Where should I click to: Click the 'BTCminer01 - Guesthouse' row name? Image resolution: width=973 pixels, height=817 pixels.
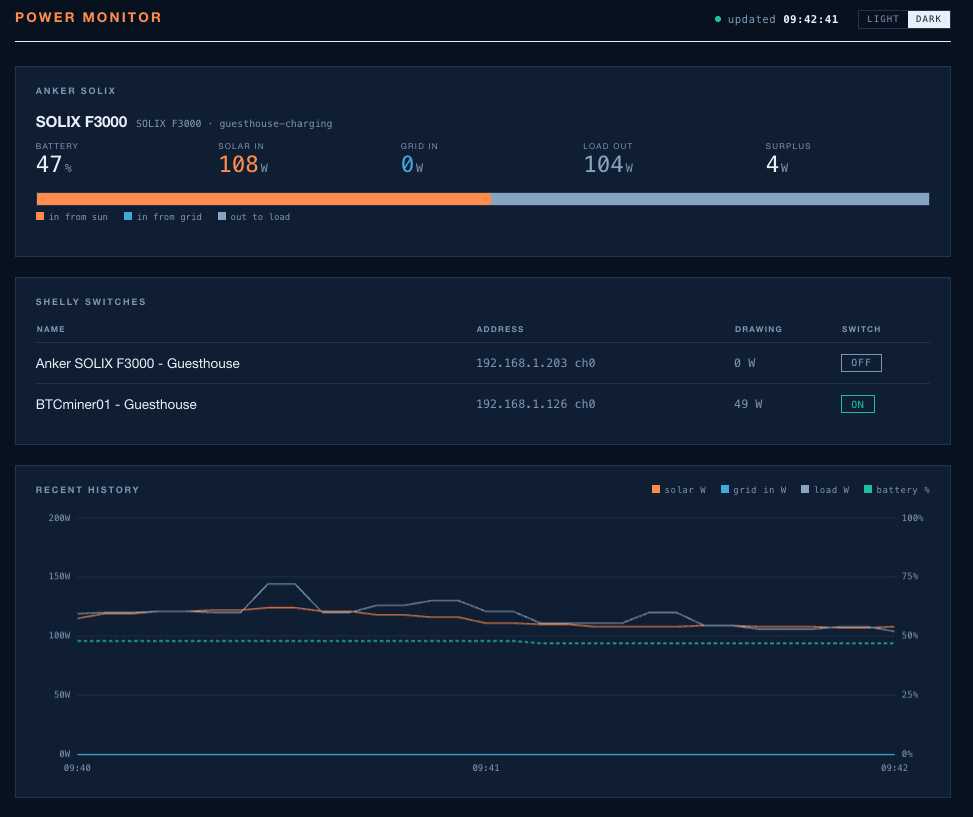pyautogui.click(x=116, y=404)
